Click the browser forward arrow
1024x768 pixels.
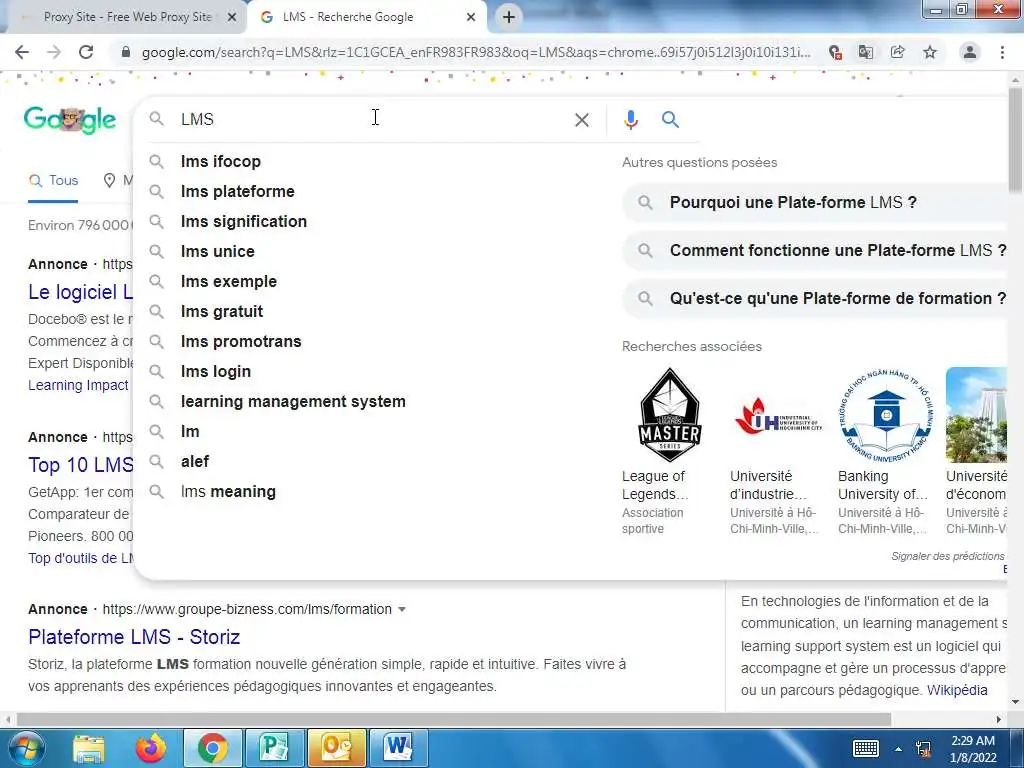click(54, 52)
